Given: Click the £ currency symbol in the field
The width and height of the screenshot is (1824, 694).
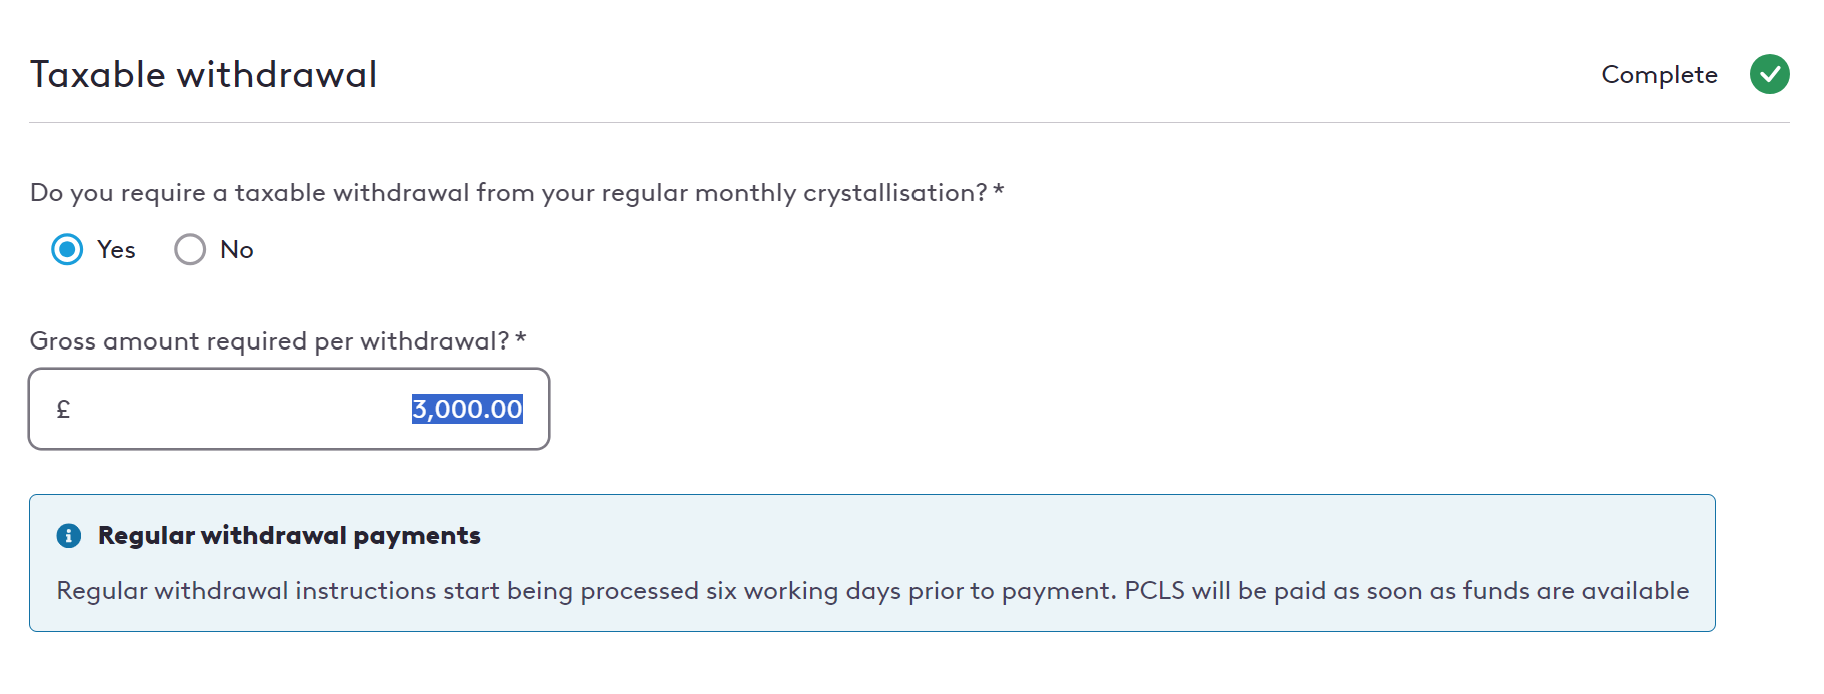Looking at the screenshot, I should [x=63, y=409].
